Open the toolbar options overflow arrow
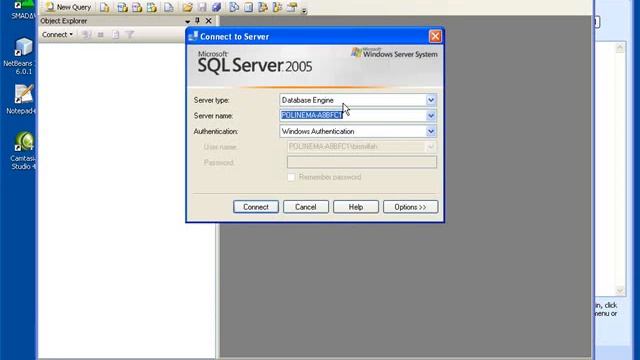 click(x=304, y=11)
